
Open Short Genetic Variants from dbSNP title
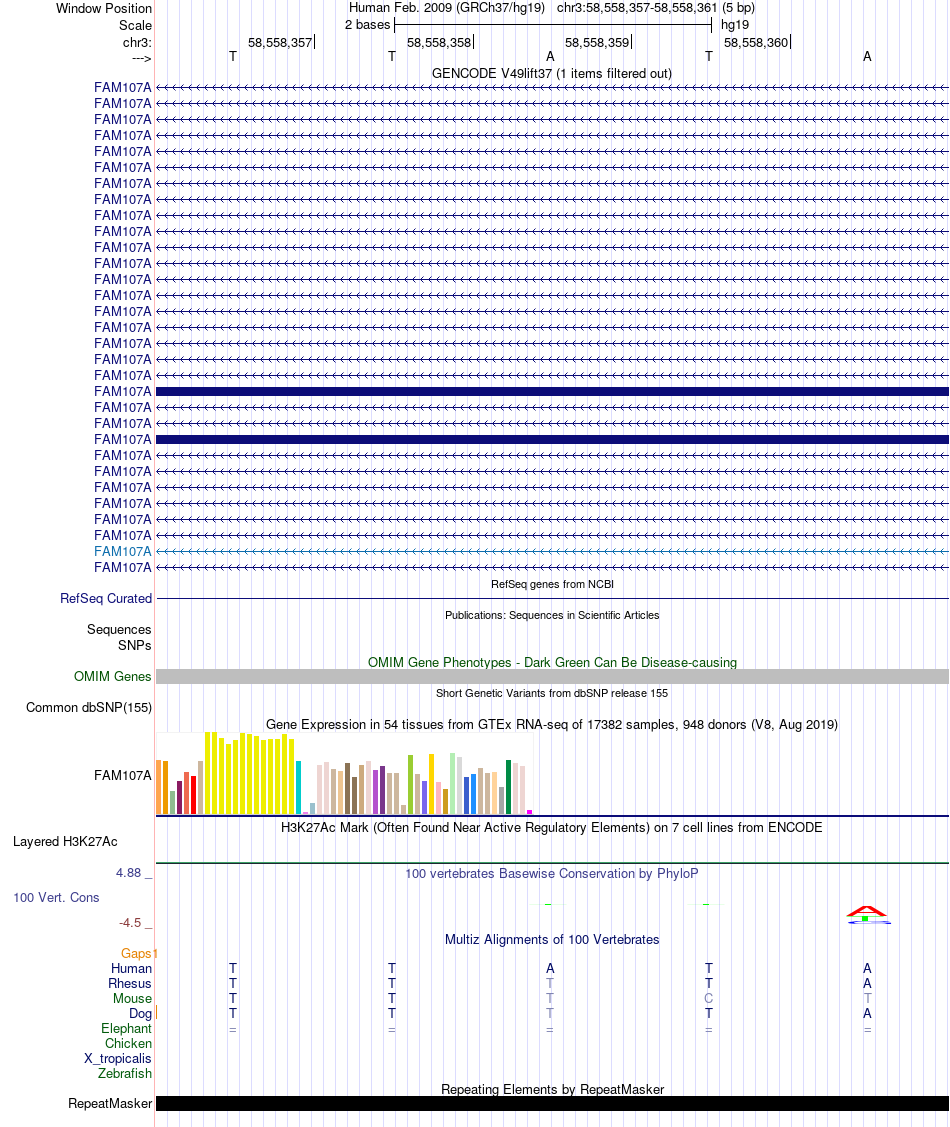552,693
